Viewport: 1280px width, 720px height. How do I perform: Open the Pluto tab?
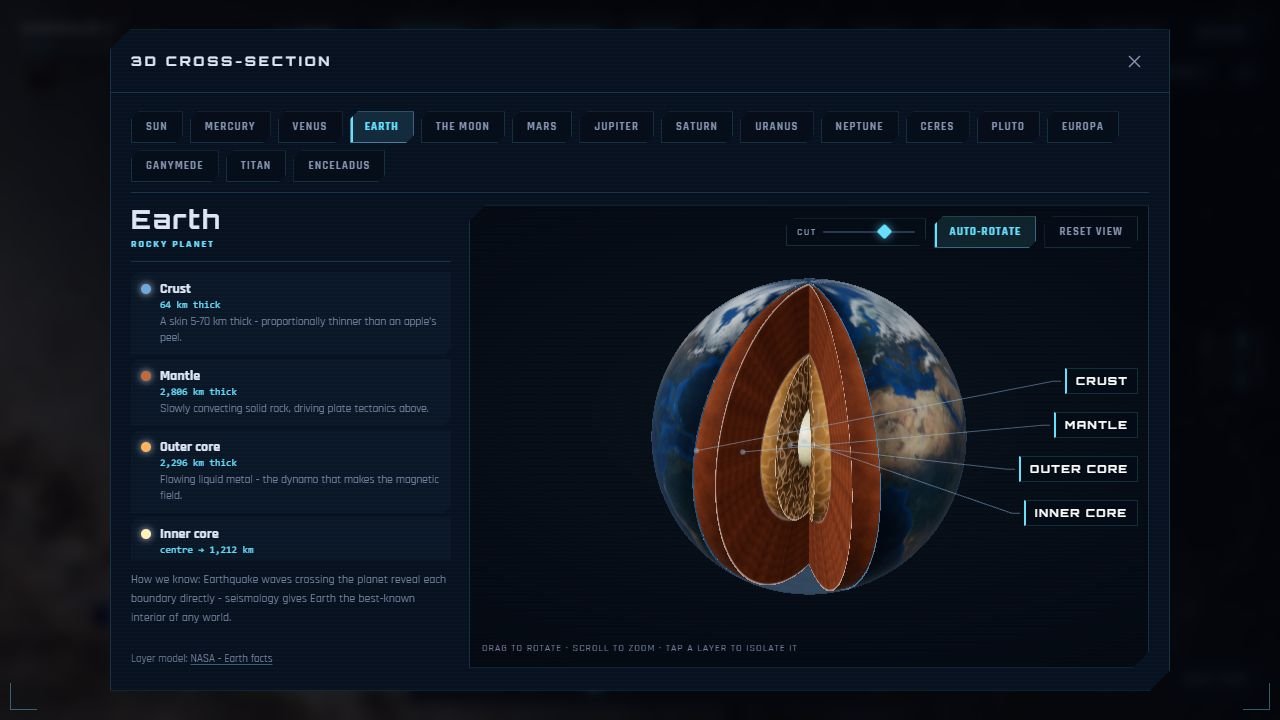1007,126
